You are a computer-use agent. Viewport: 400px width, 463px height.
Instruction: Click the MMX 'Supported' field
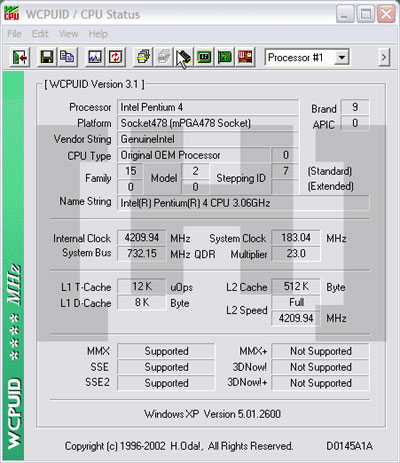tap(166, 351)
